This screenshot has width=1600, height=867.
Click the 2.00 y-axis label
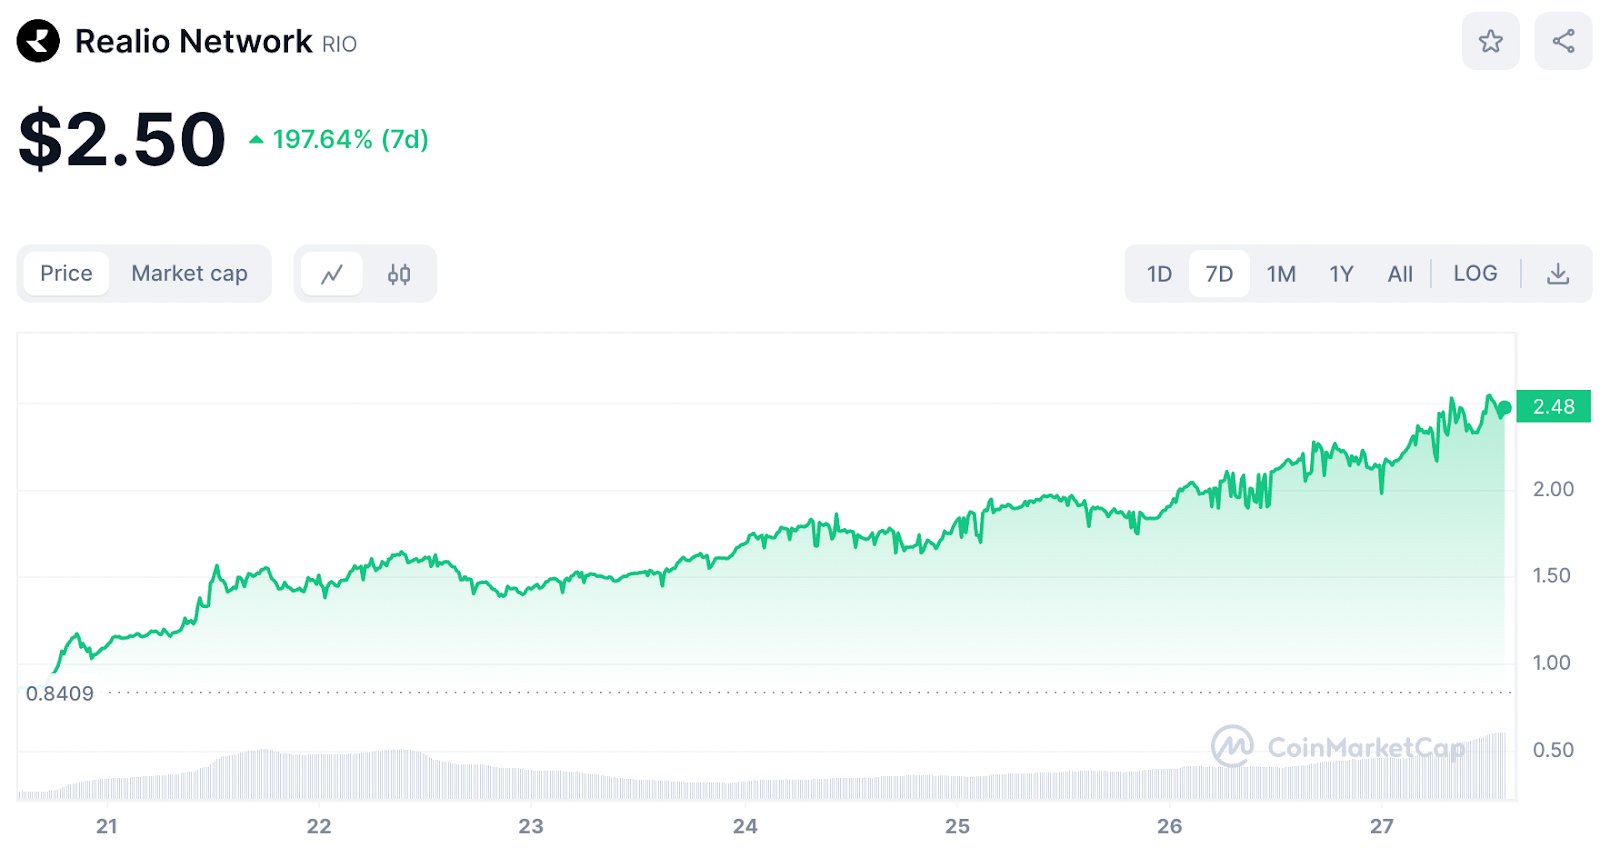pos(1553,489)
